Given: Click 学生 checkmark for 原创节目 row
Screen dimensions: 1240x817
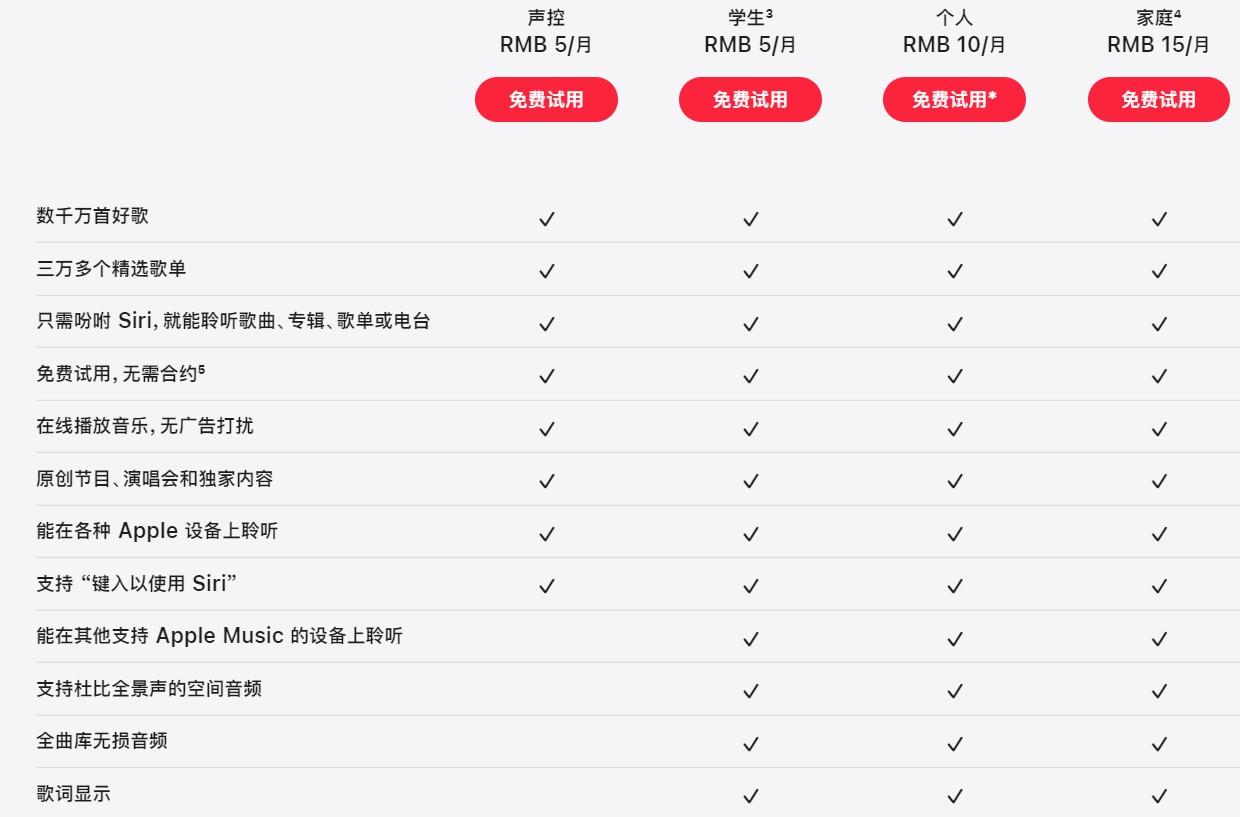Looking at the screenshot, I should coord(751,481).
